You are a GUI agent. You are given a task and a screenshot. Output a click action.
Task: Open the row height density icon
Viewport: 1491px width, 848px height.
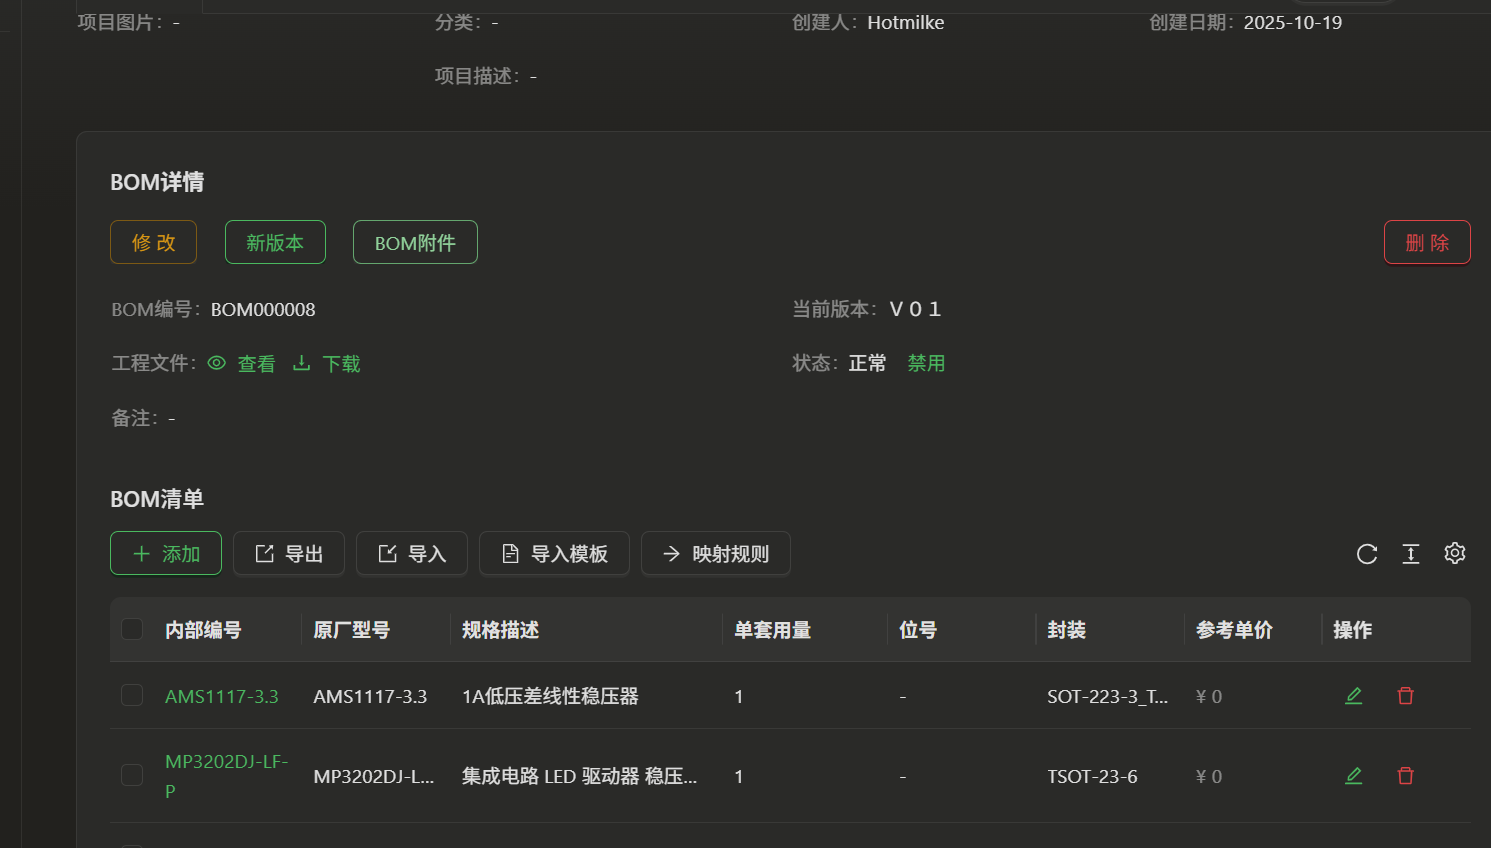(x=1411, y=554)
